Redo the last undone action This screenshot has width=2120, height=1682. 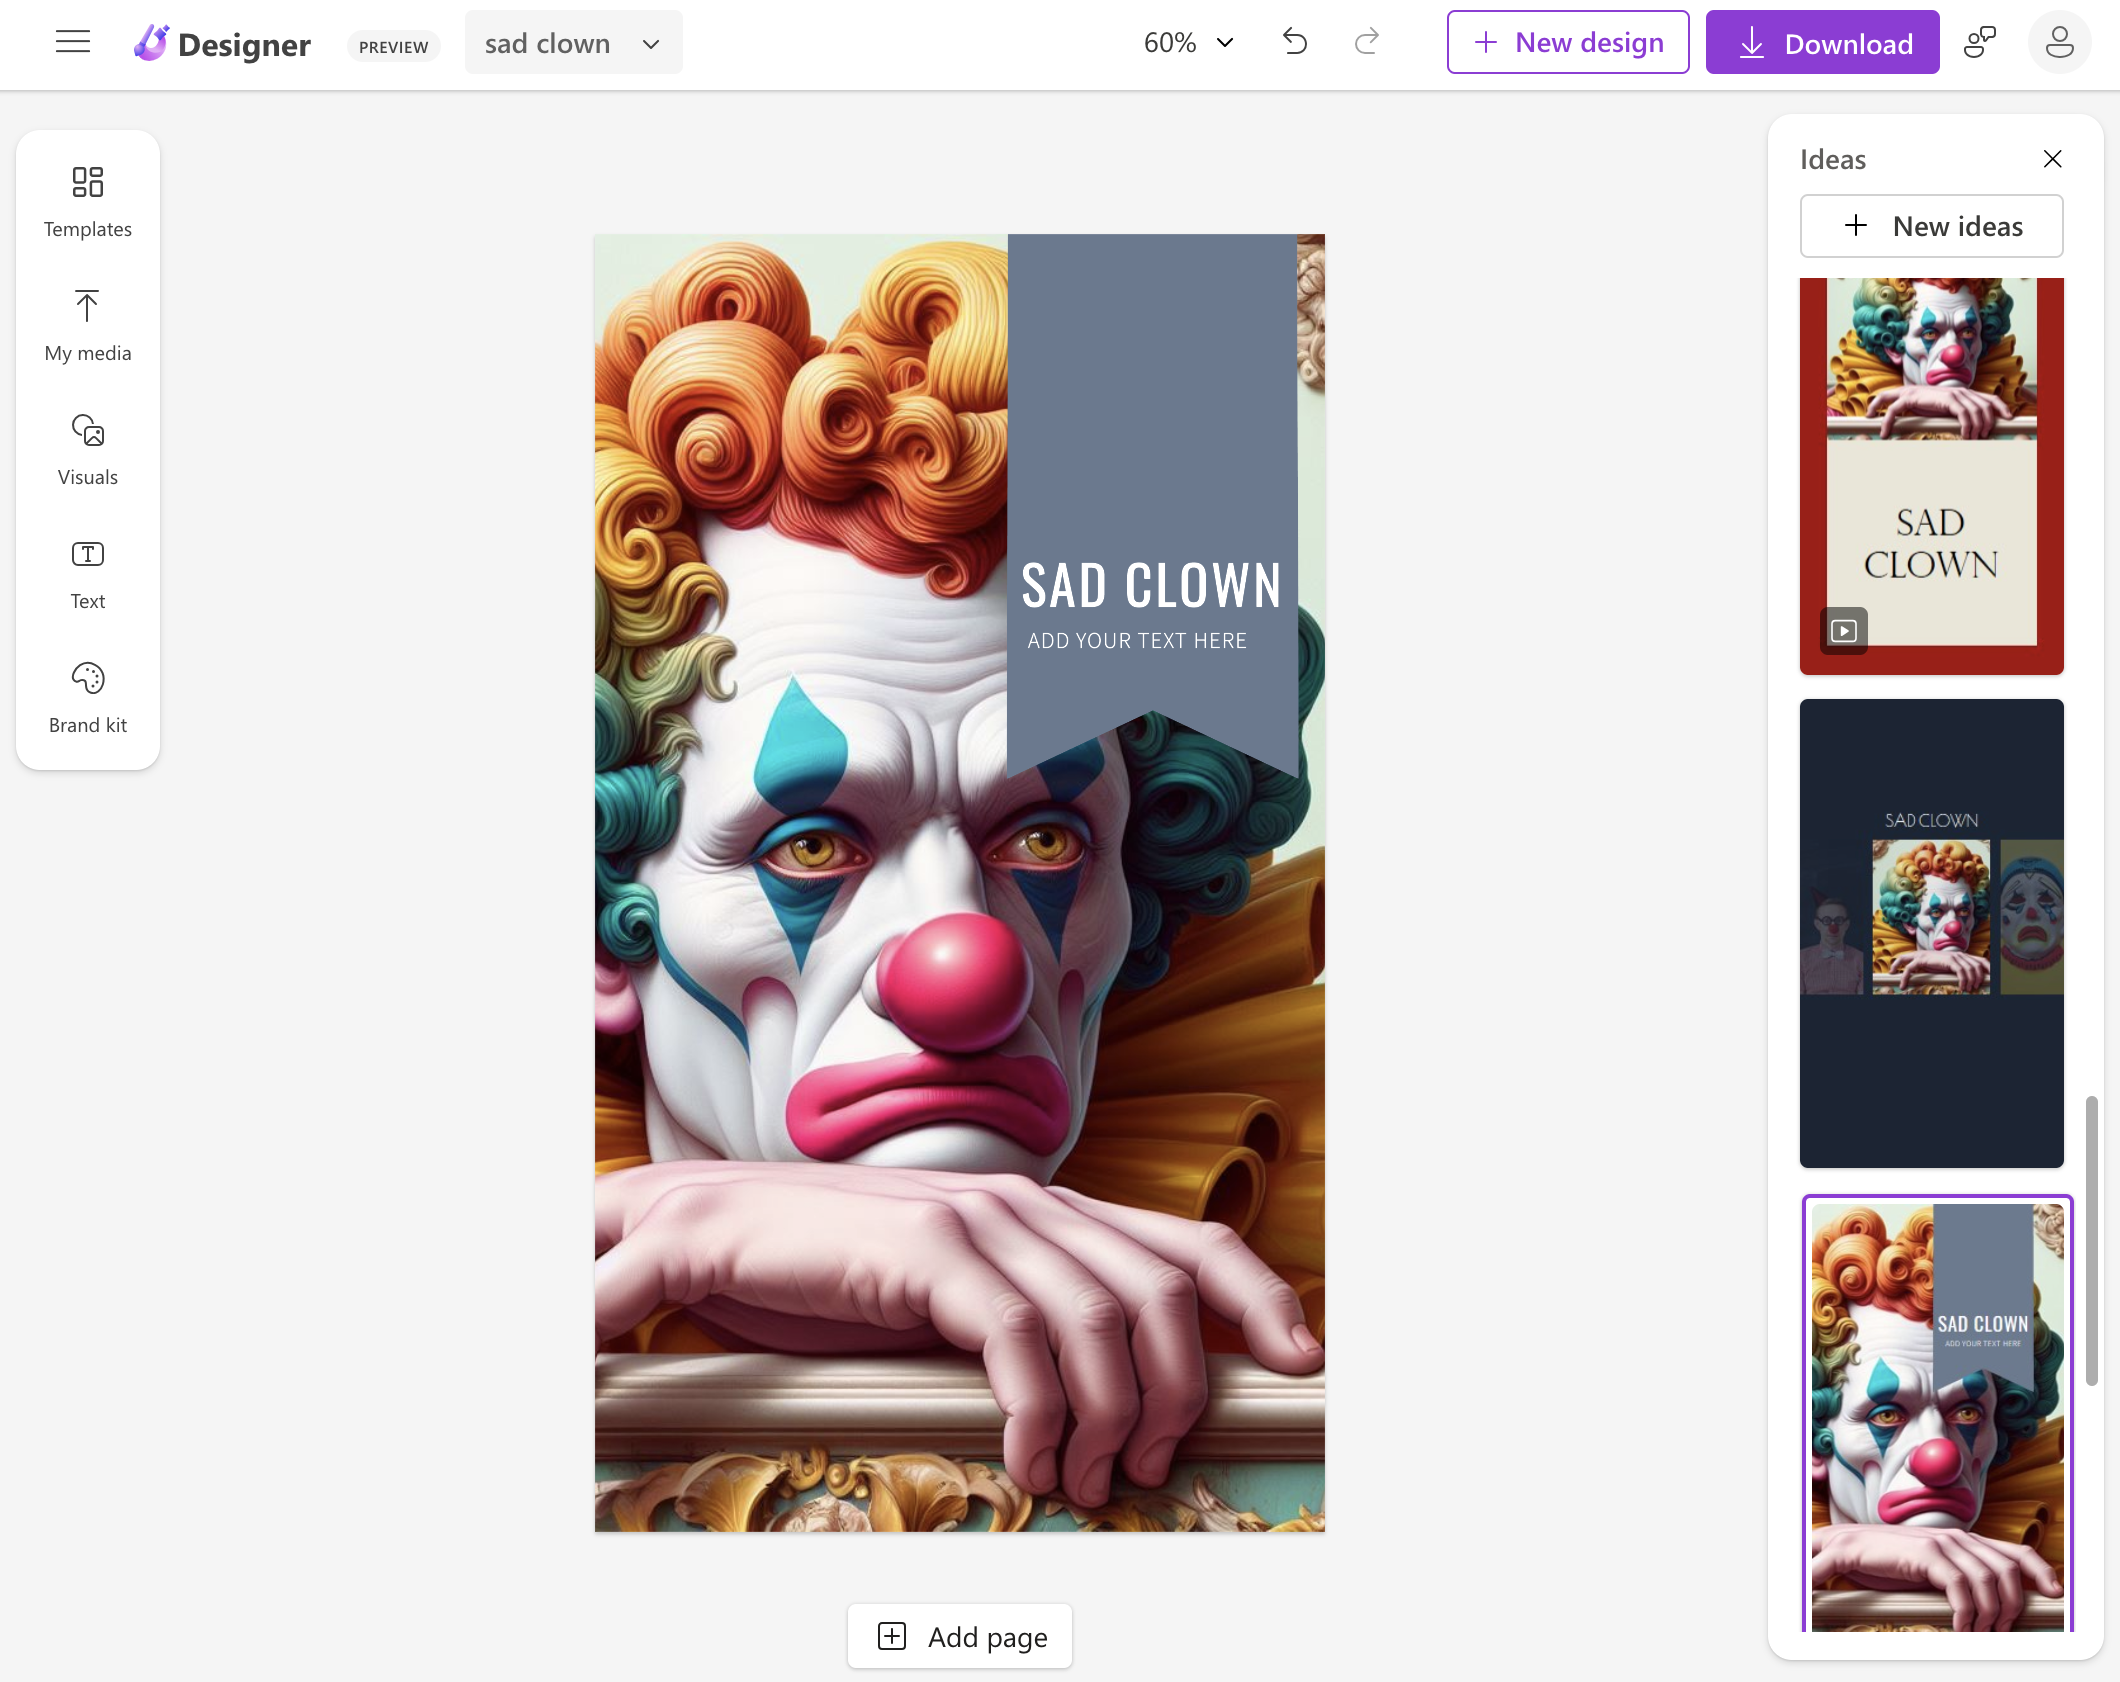point(1367,42)
